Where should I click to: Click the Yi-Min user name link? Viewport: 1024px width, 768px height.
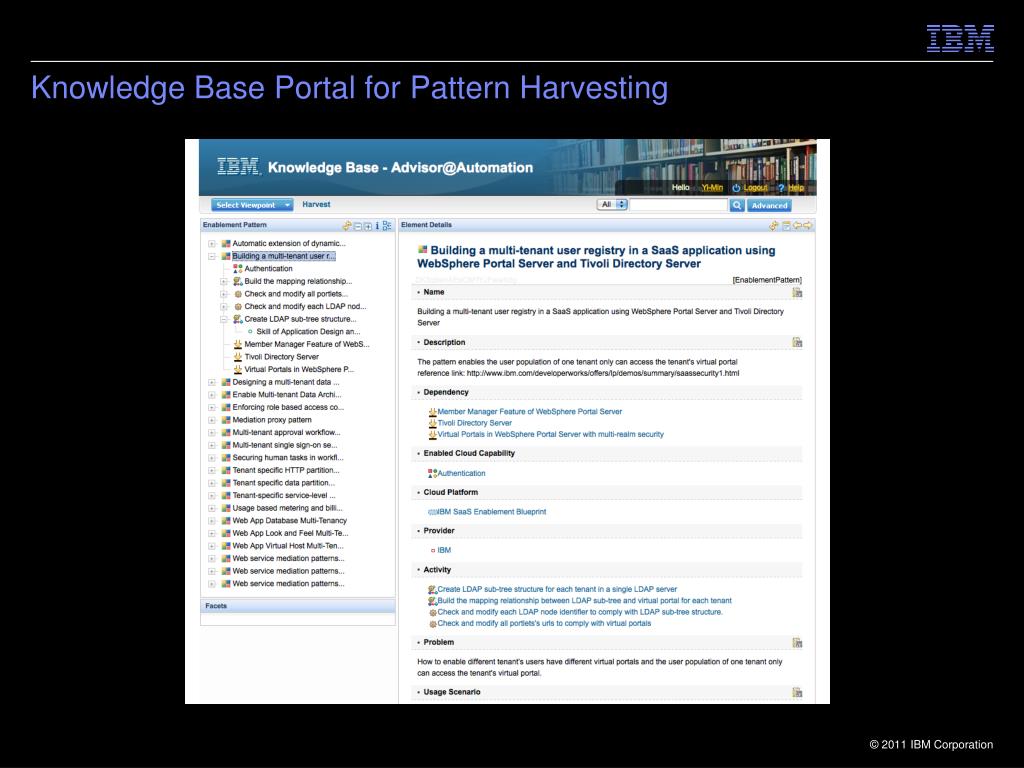click(712, 188)
